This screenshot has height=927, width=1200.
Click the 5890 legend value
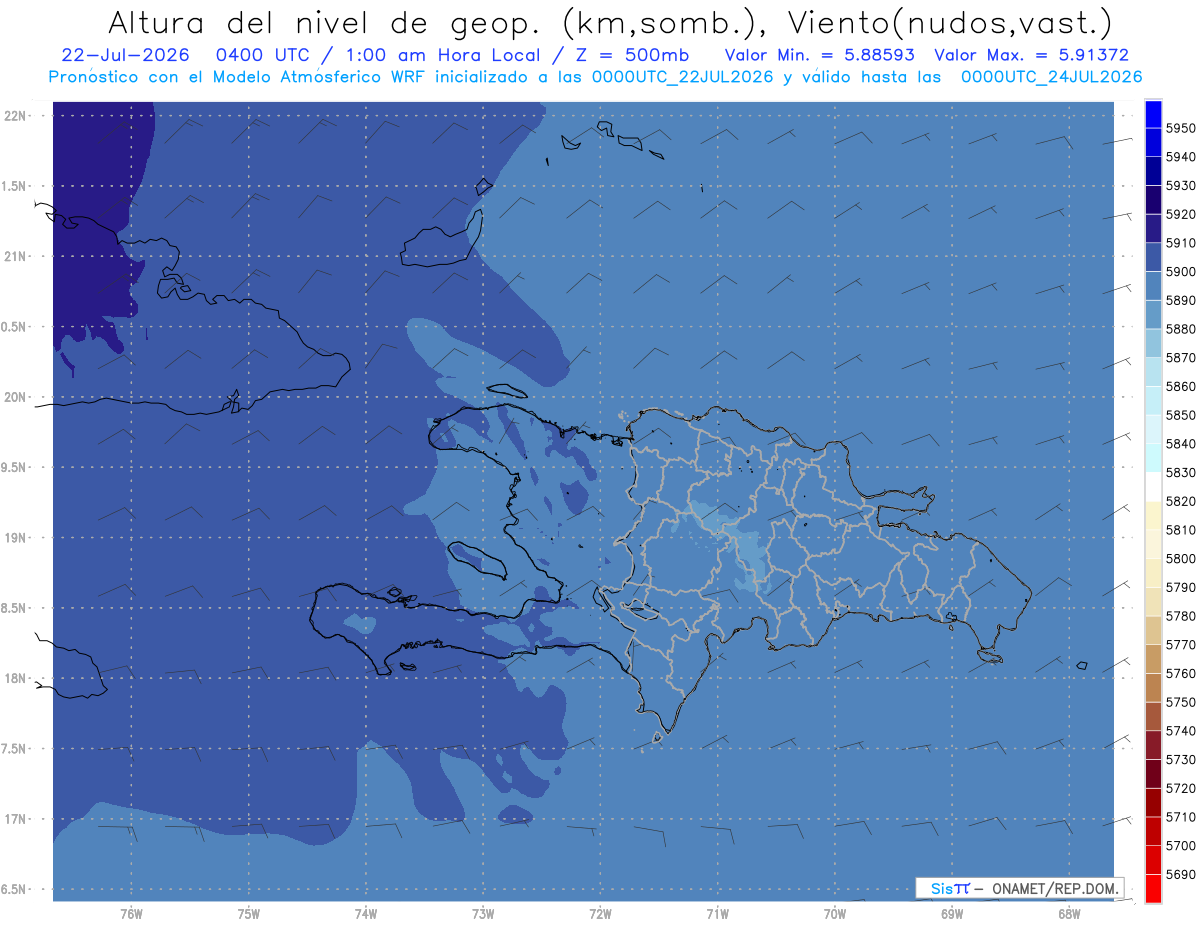[x=1181, y=300]
